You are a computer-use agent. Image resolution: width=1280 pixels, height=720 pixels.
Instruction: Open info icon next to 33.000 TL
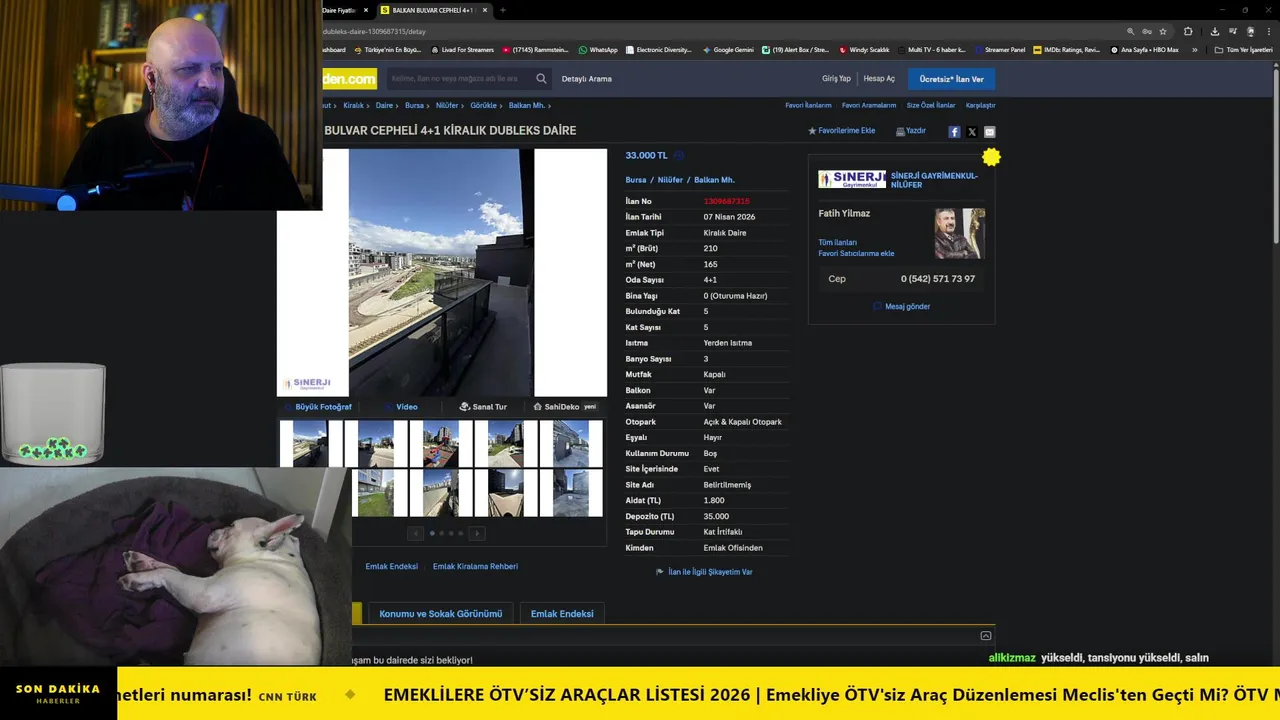point(679,155)
